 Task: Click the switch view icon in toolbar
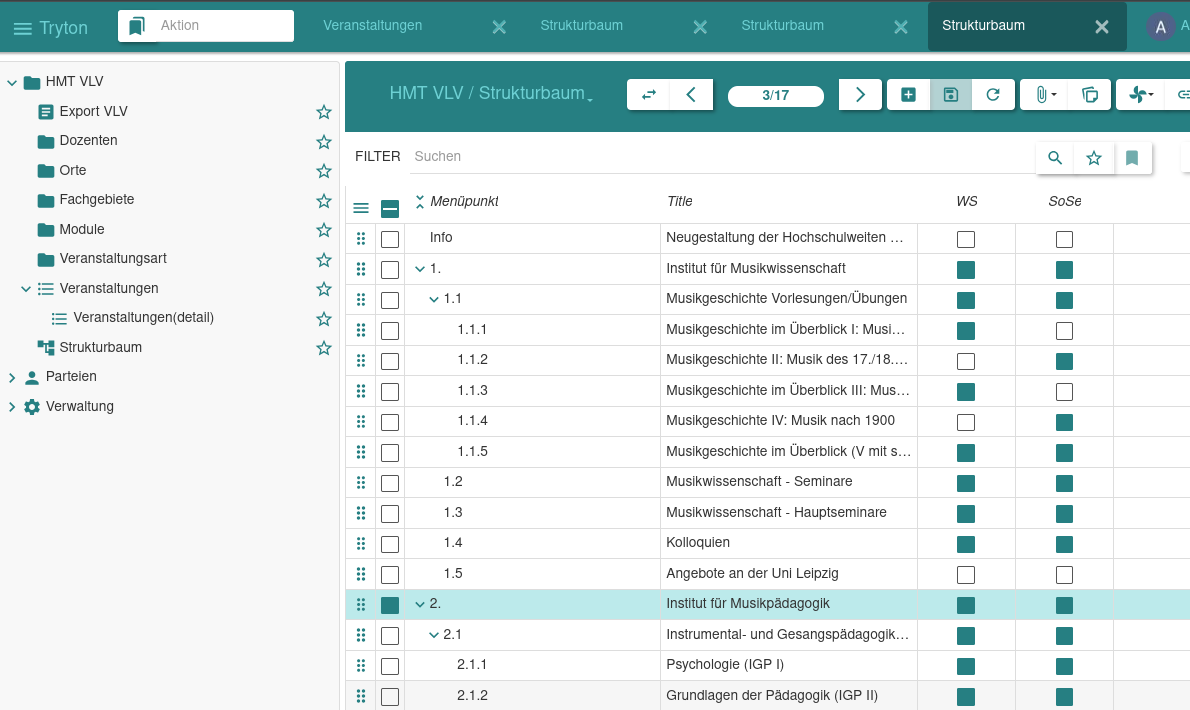coord(648,95)
